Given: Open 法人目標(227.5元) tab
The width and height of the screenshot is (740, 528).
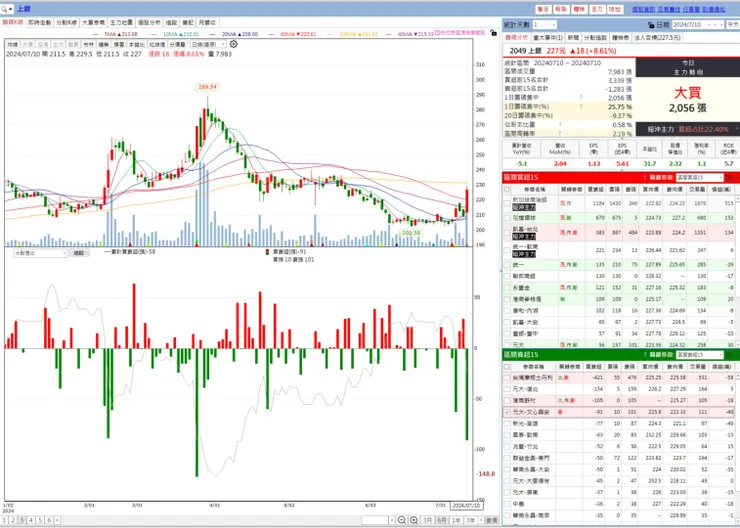Looking at the screenshot, I should pos(657,37).
